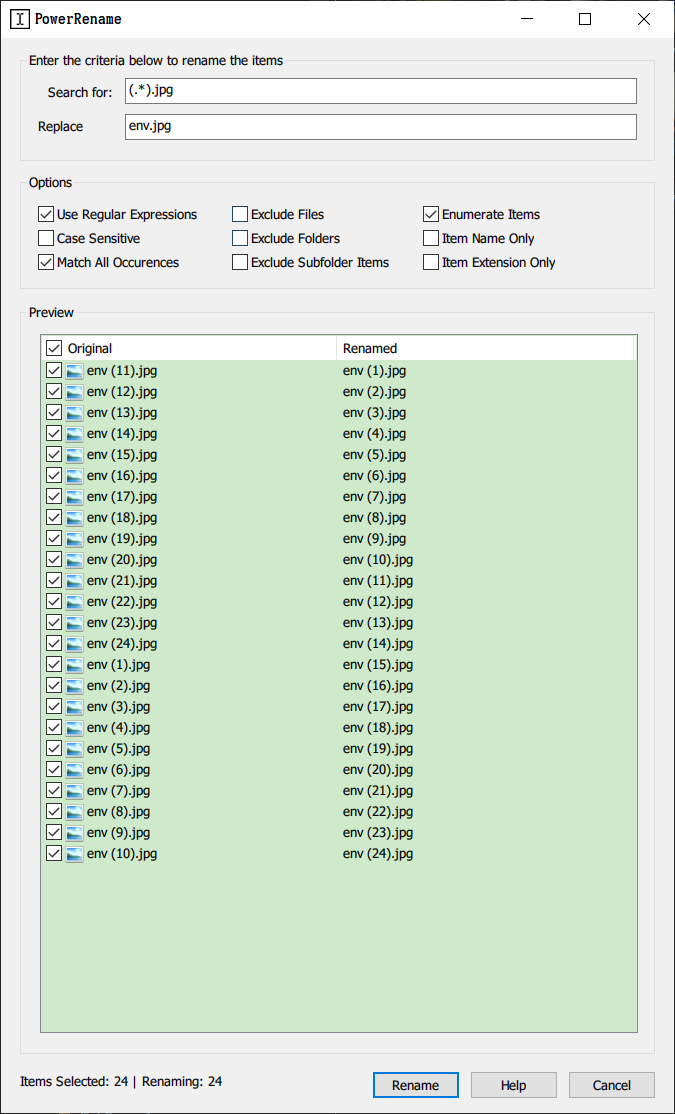Uncheck the env (24).jpg row checkbox
Image resolution: width=675 pixels, height=1114 pixels.
point(54,644)
